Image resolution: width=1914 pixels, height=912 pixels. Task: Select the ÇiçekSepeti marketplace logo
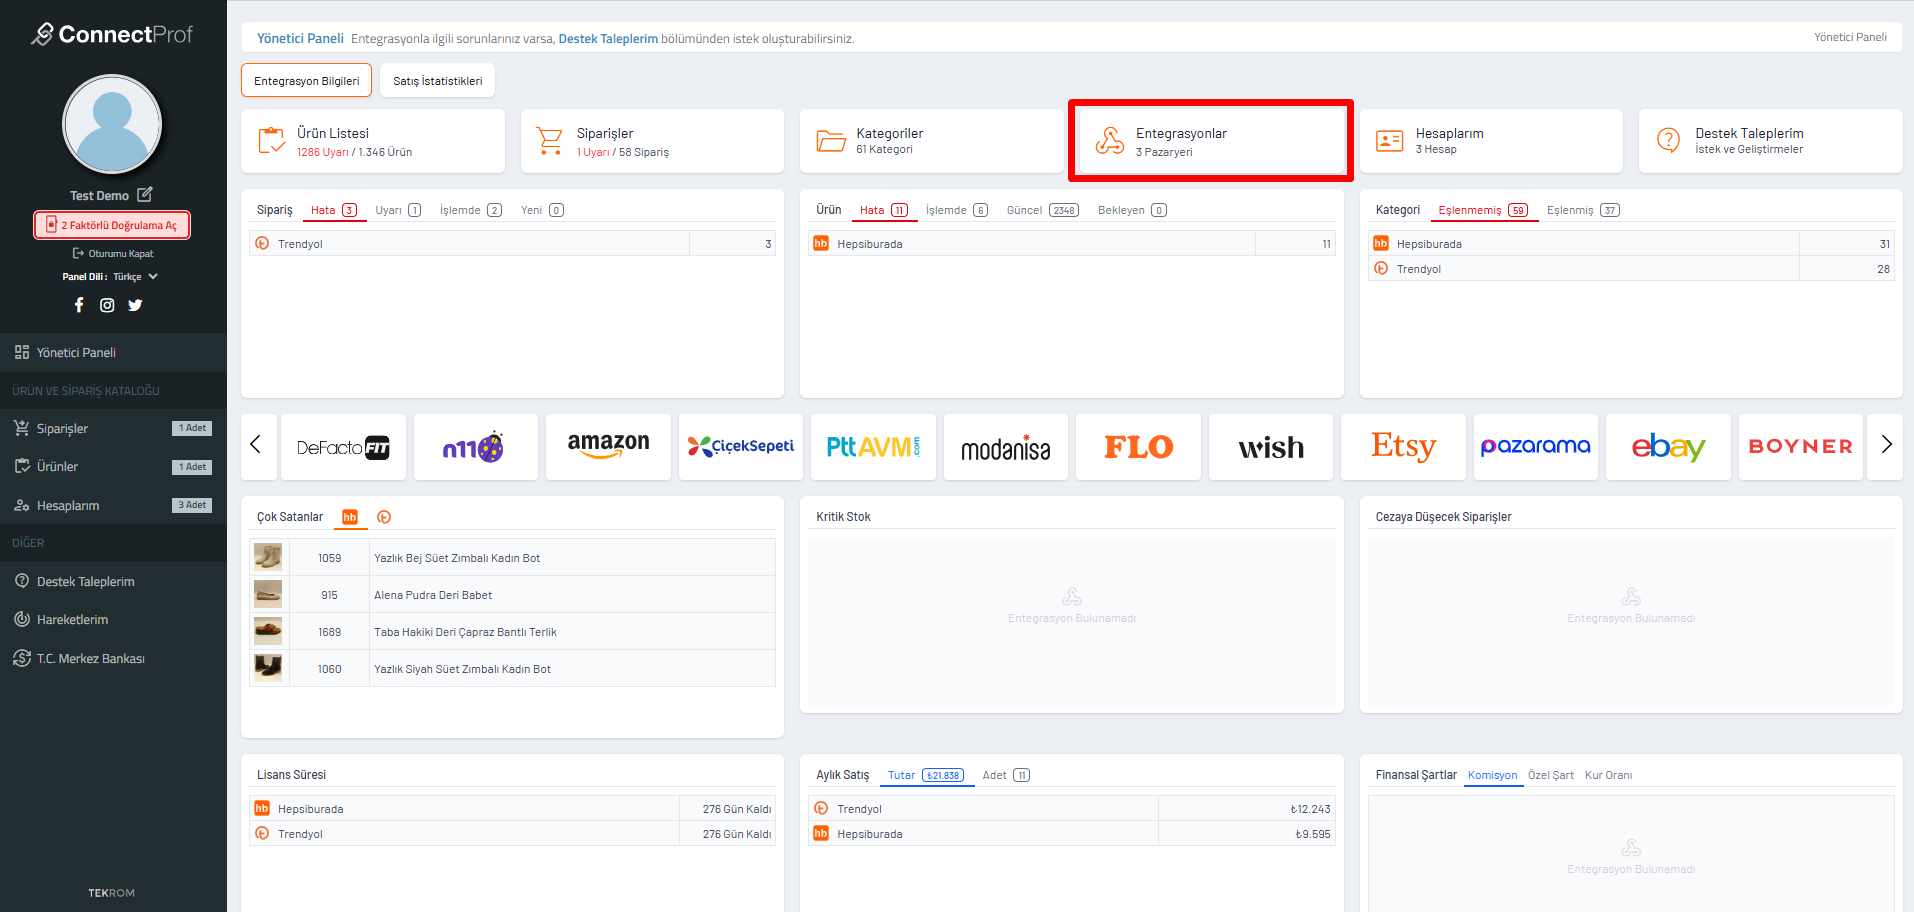[x=741, y=447]
